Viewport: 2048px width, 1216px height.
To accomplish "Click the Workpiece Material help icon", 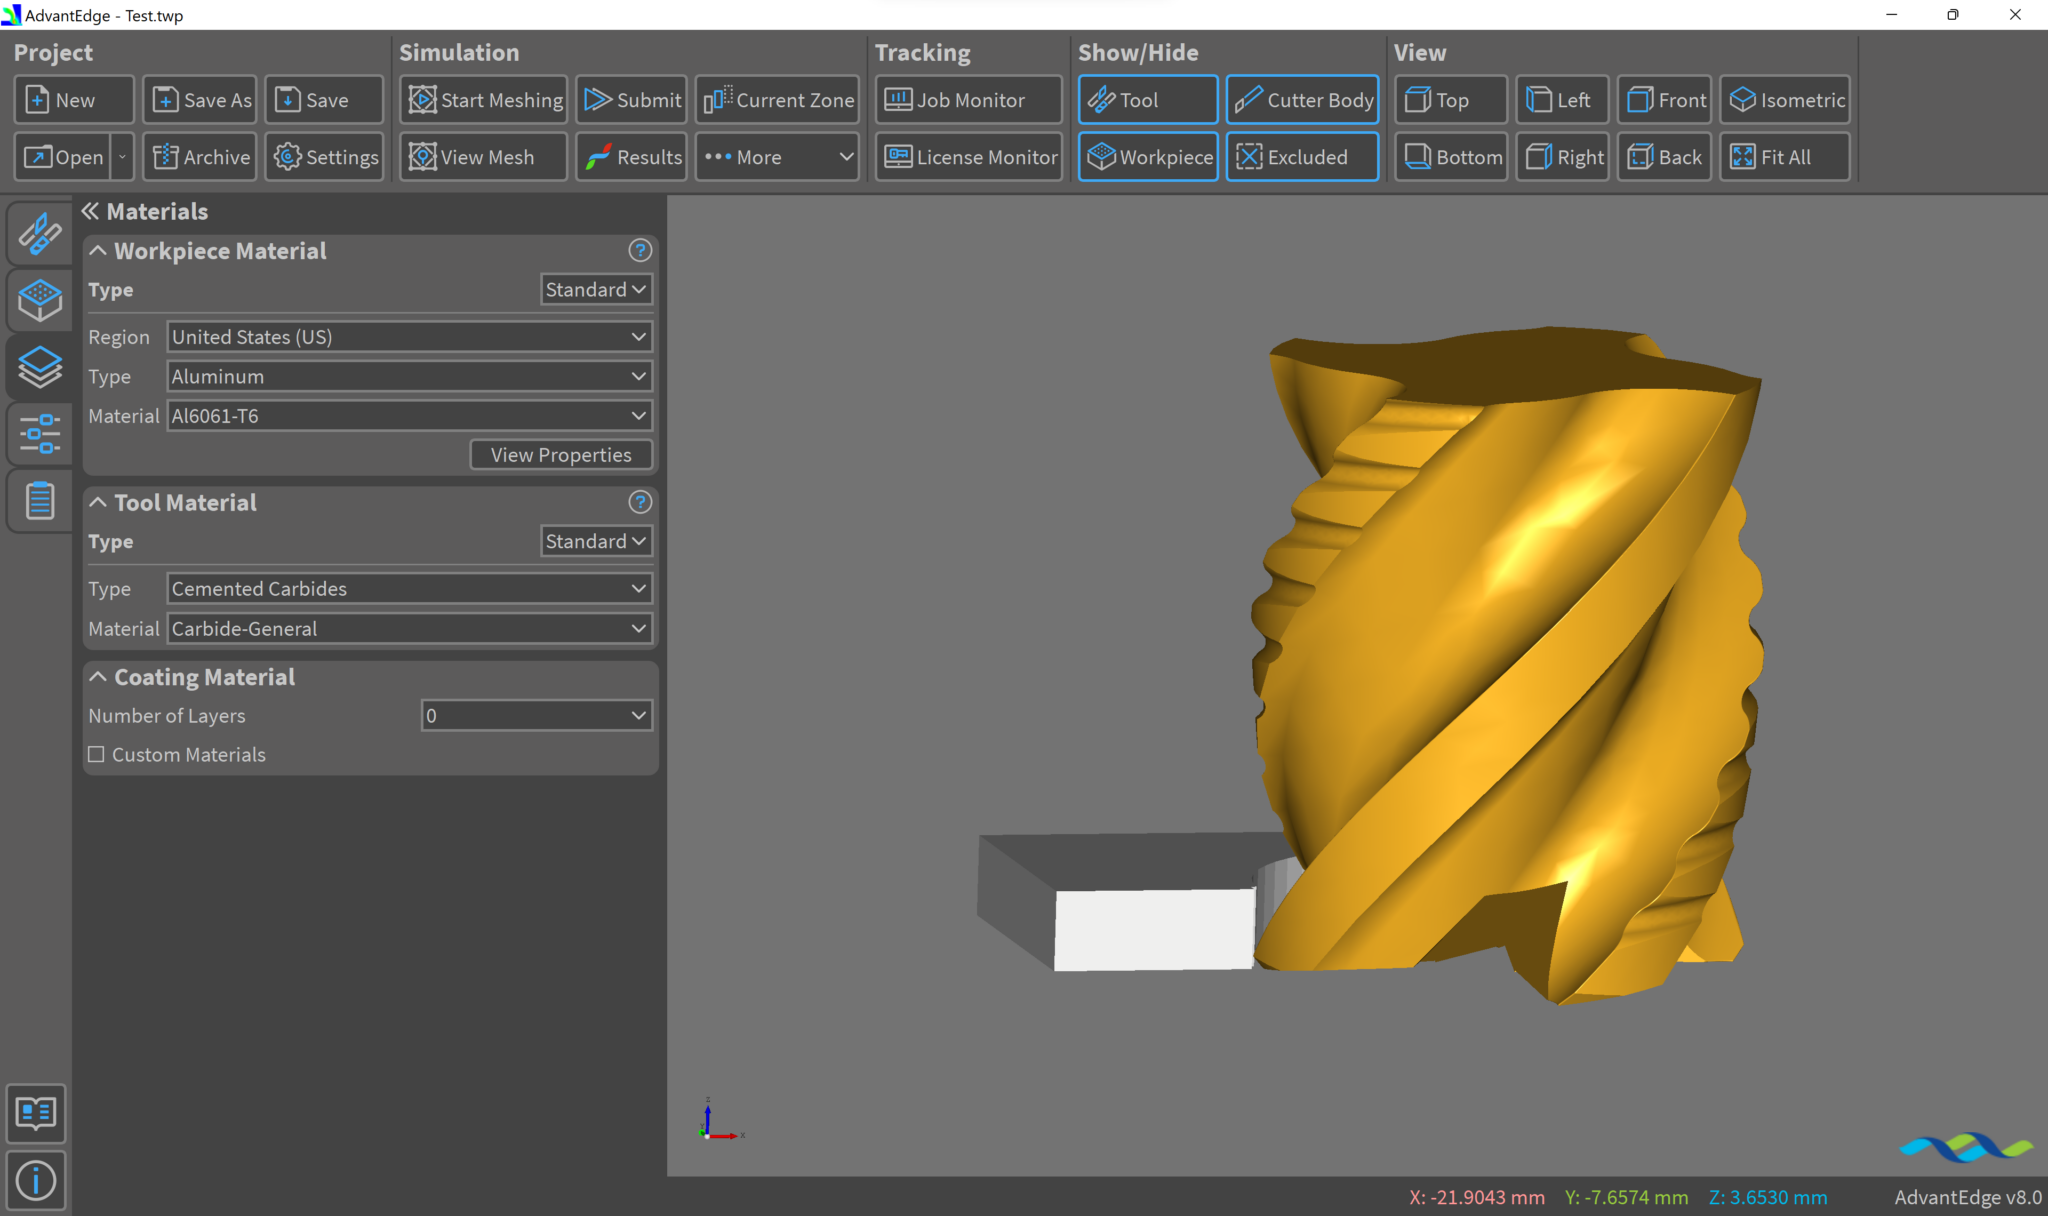I will tap(640, 251).
